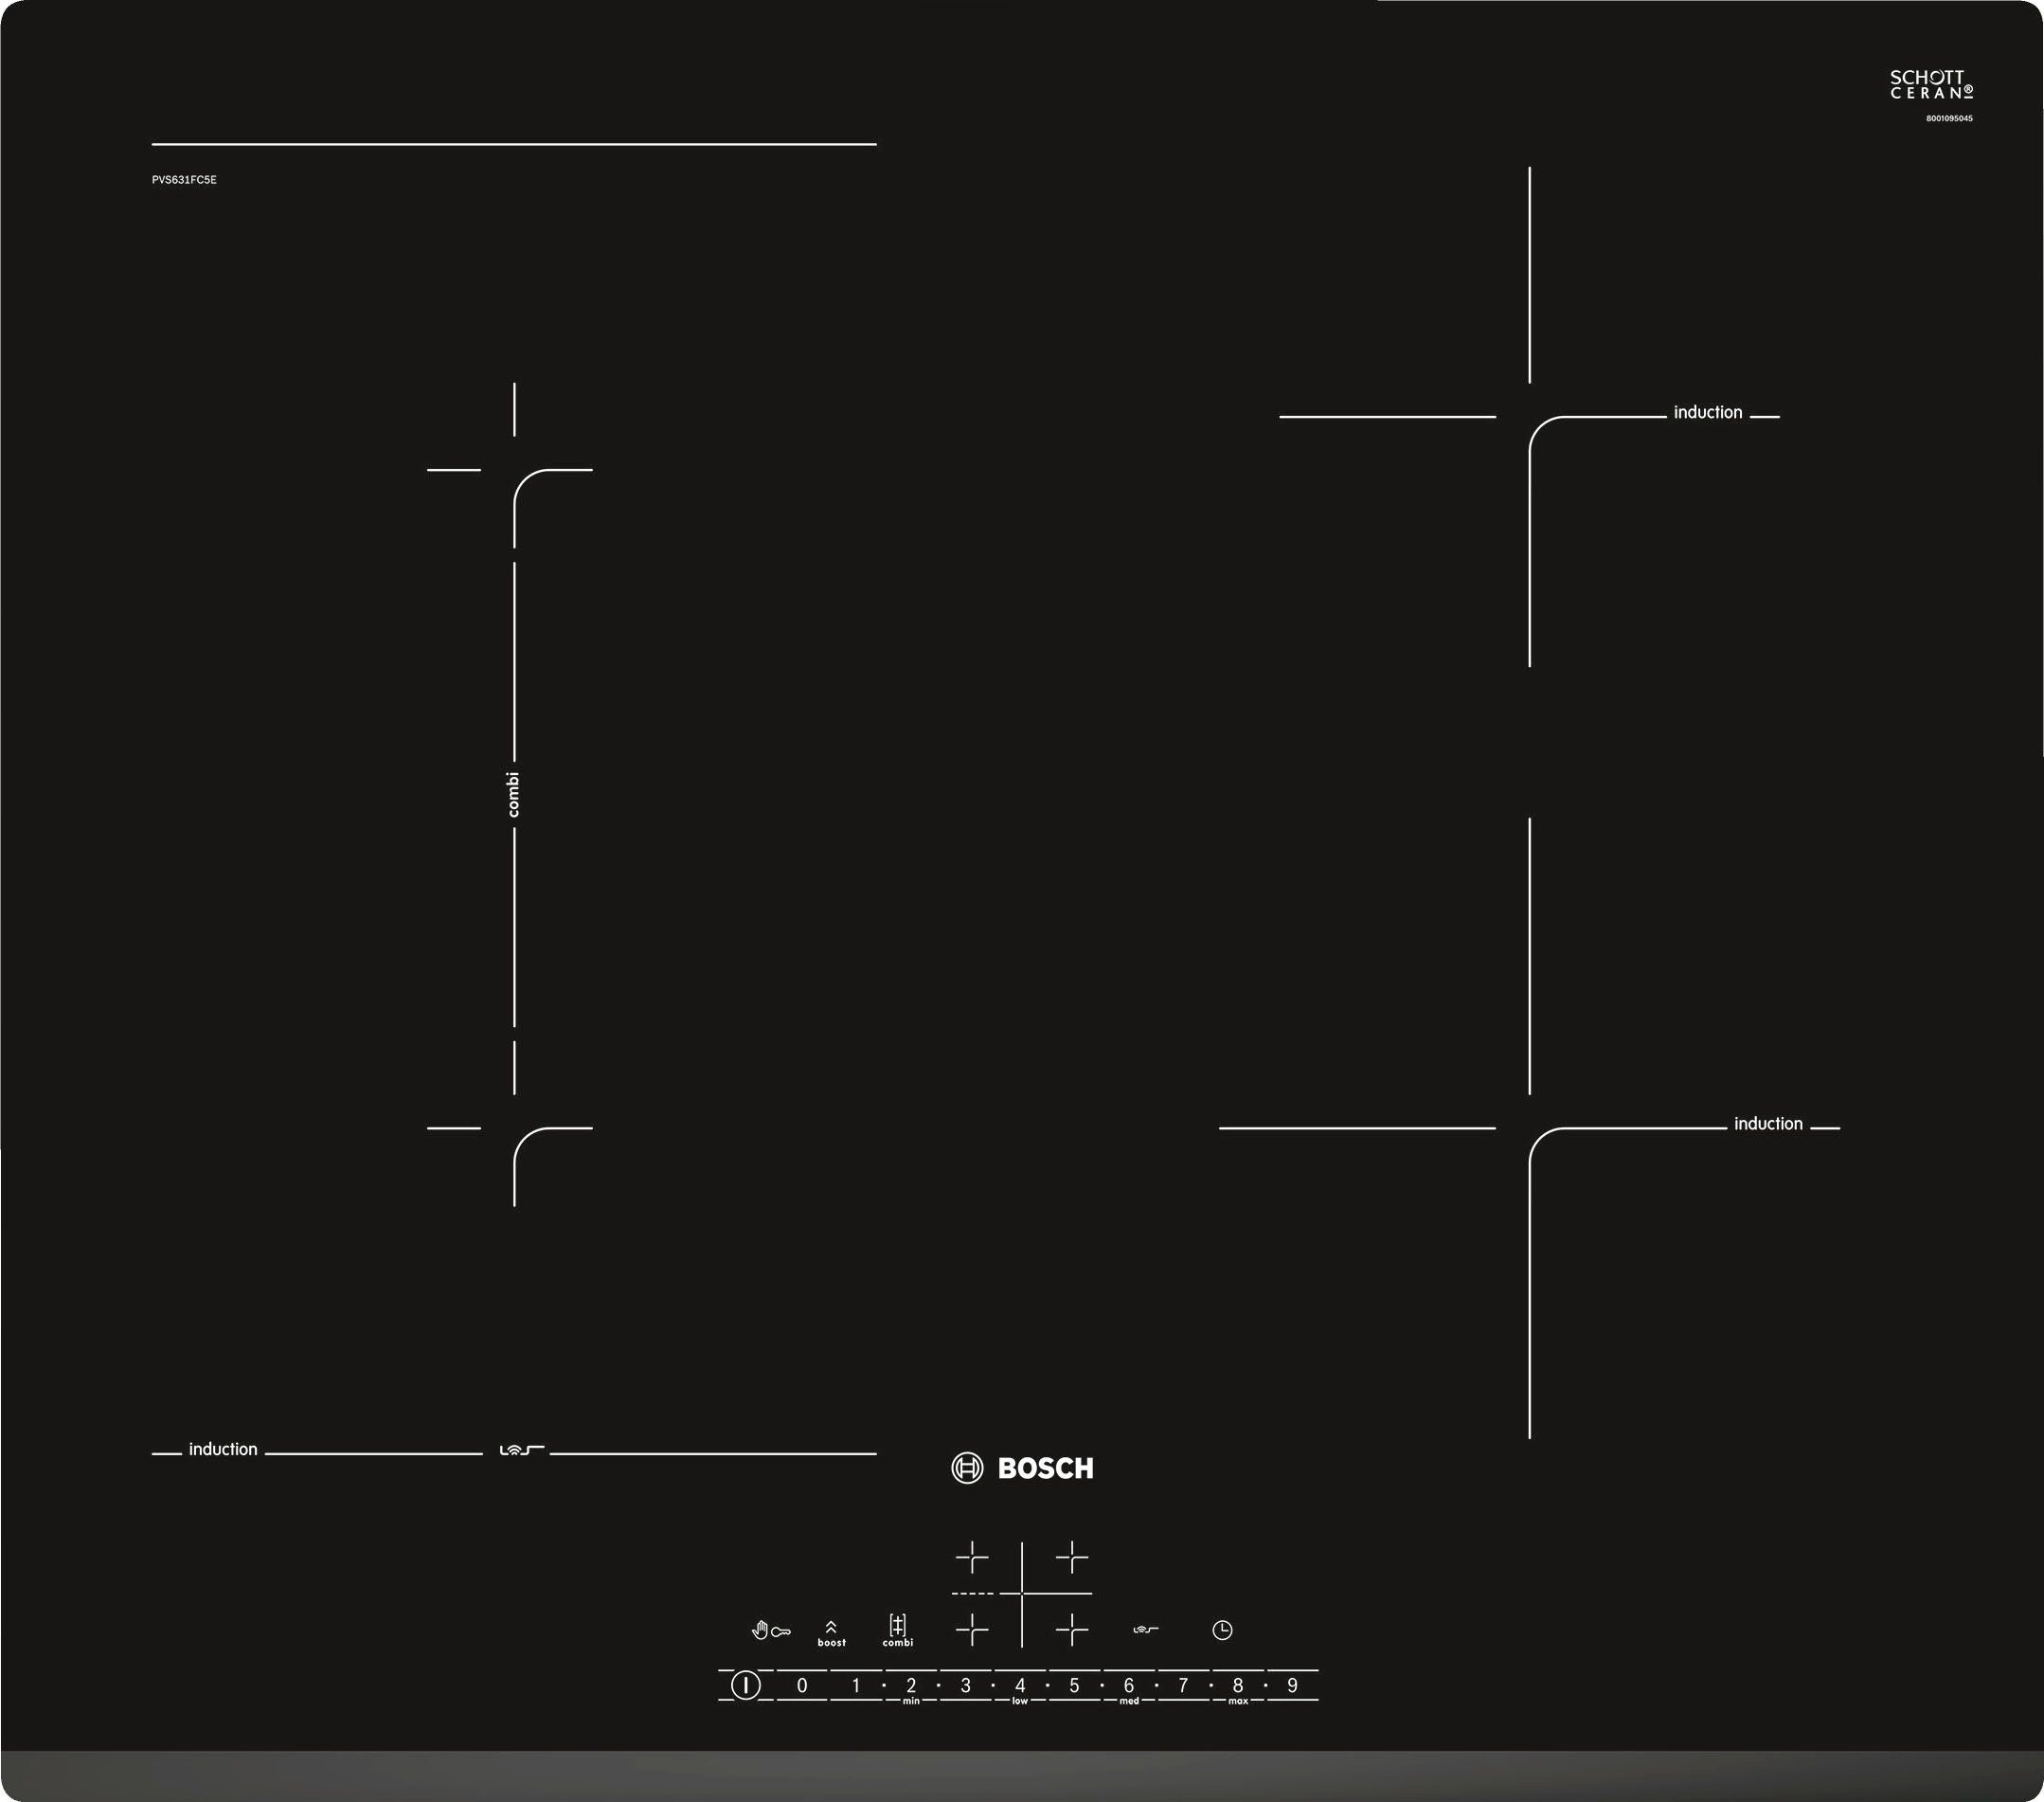The image size is (2044, 1802).
Task: Tap the frying sensor icon in control panel
Action: click(1145, 1630)
